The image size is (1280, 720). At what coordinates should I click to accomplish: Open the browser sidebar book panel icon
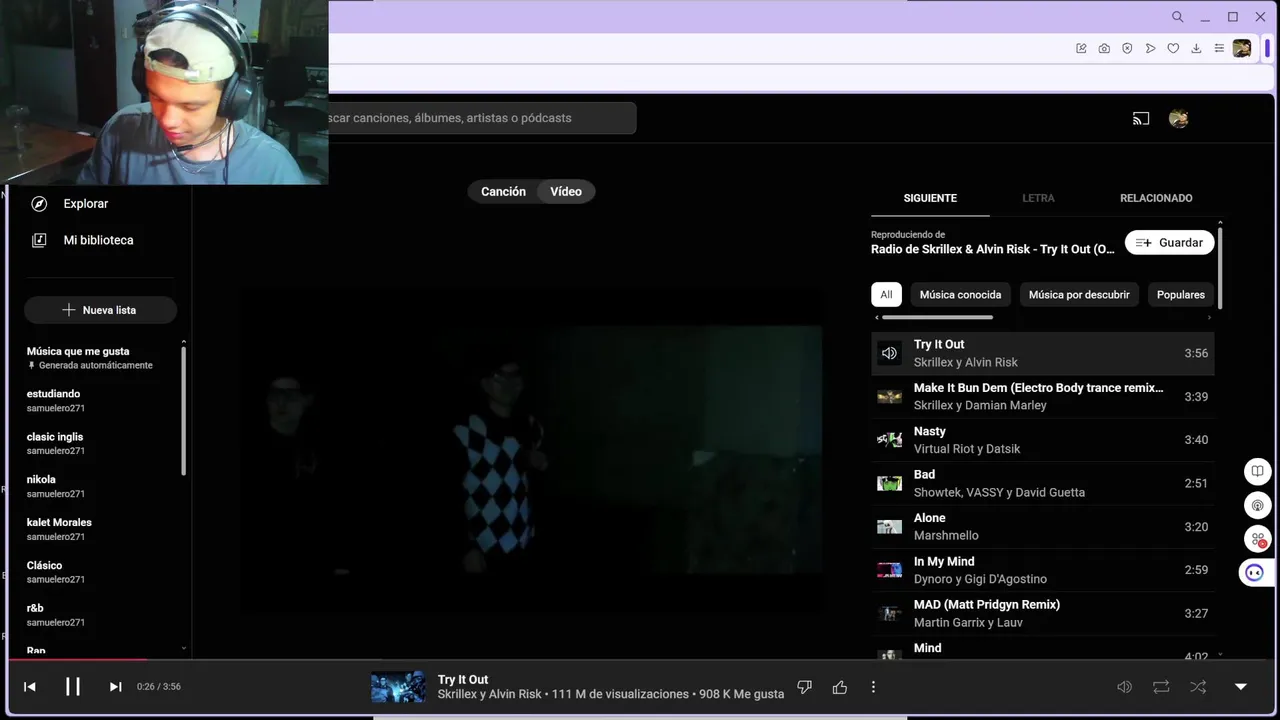[x=1257, y=471]
